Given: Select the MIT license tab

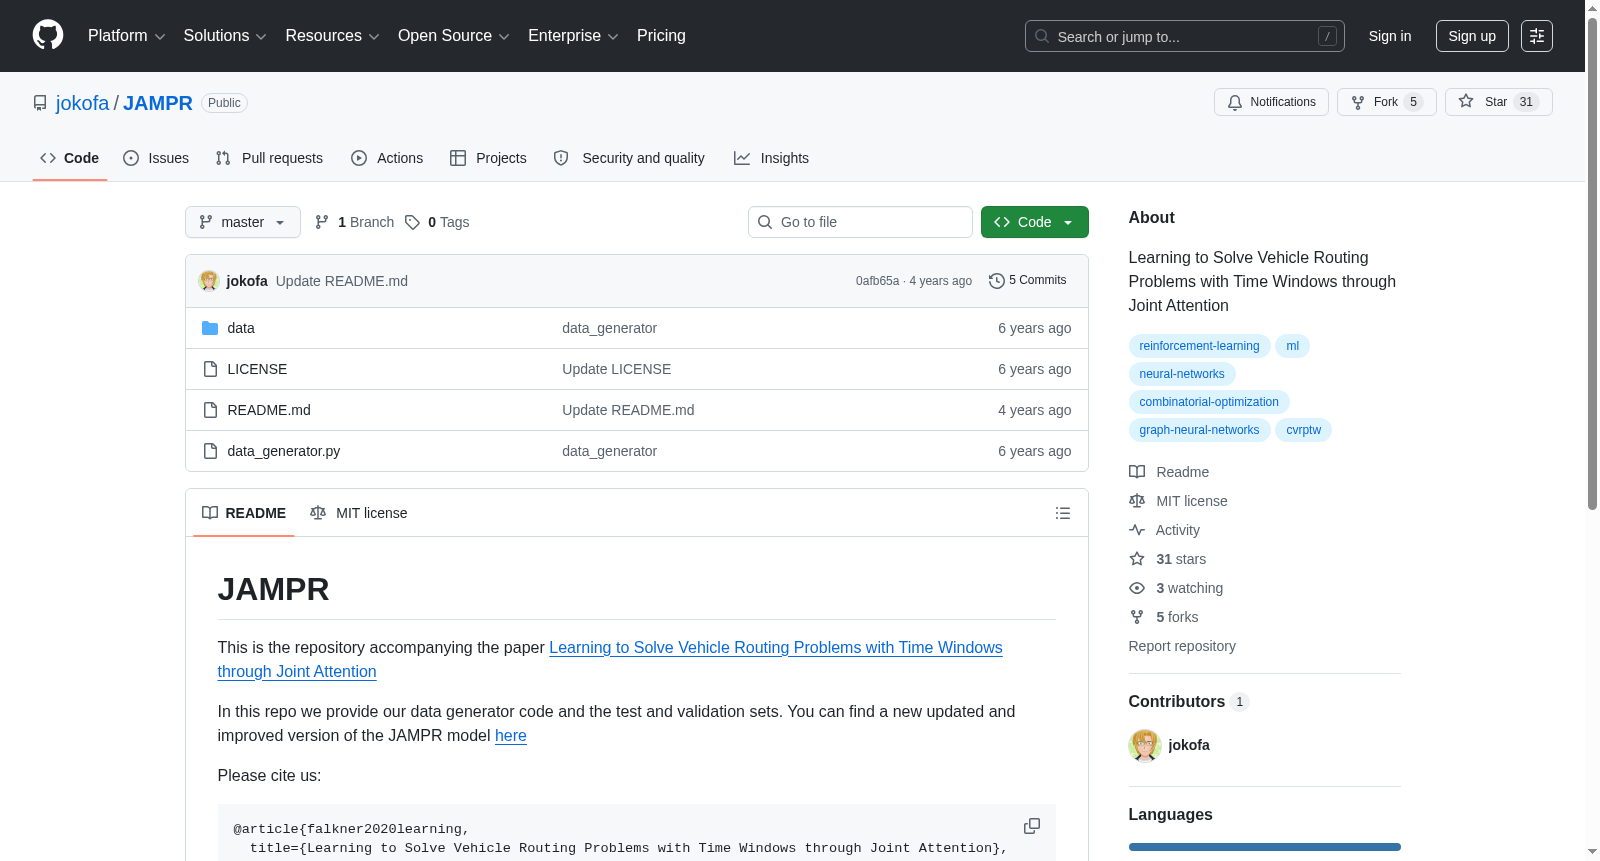Looking at the screenshot, I should [359, 513].
